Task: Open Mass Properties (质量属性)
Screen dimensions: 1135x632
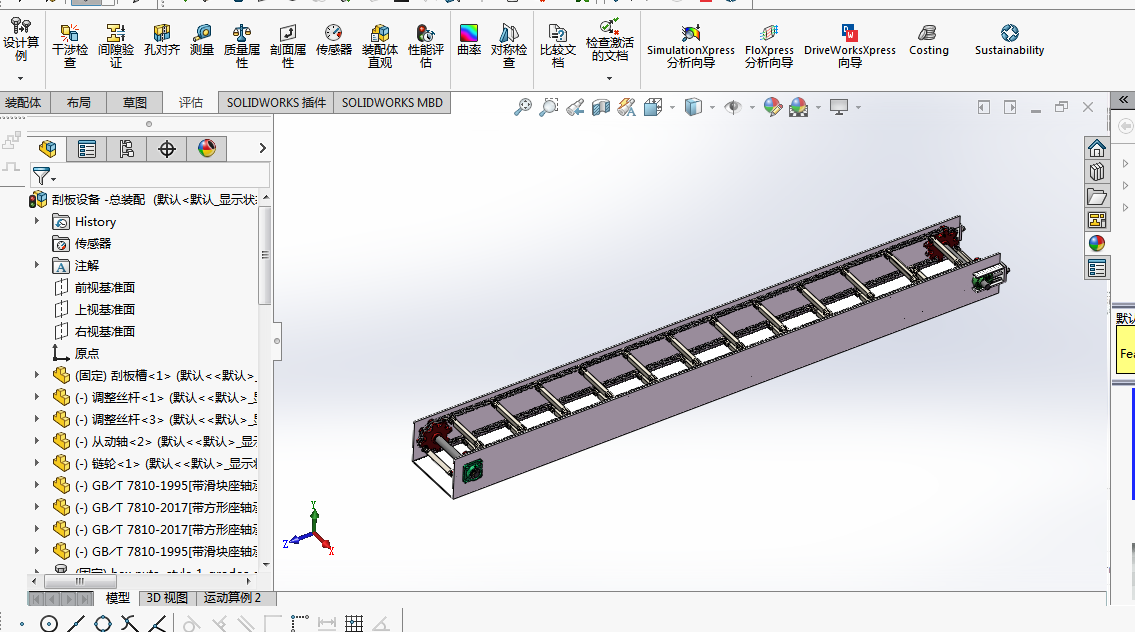Action: tap(242, 46)
